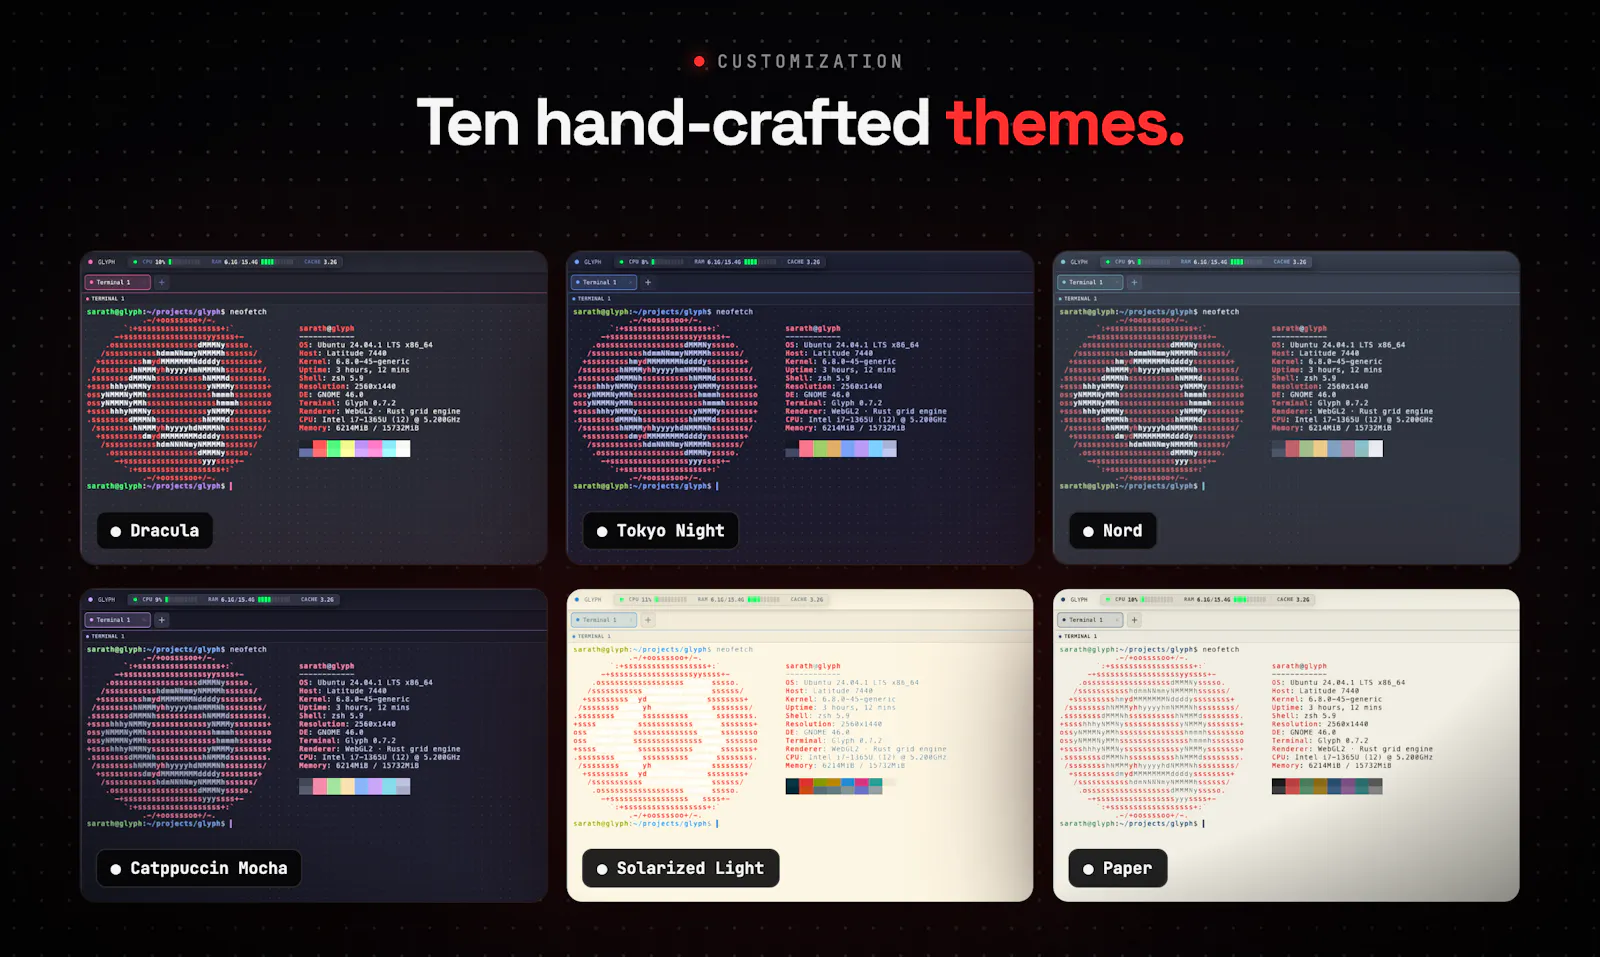The image size is (1600, 957).
Task: Click the RAM usage meter in the Catppuccin Mocha preview
Action: coord(250,600)
